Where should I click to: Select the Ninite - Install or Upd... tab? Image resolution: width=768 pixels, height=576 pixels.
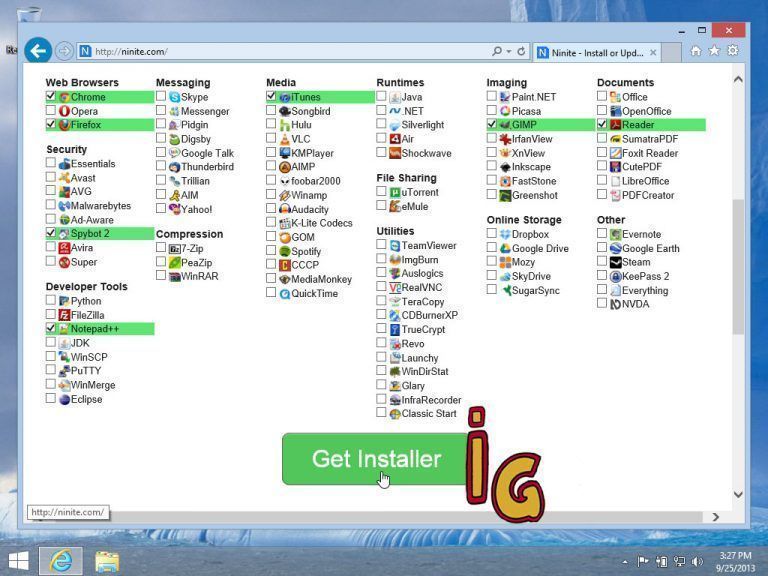coord(597,52)
